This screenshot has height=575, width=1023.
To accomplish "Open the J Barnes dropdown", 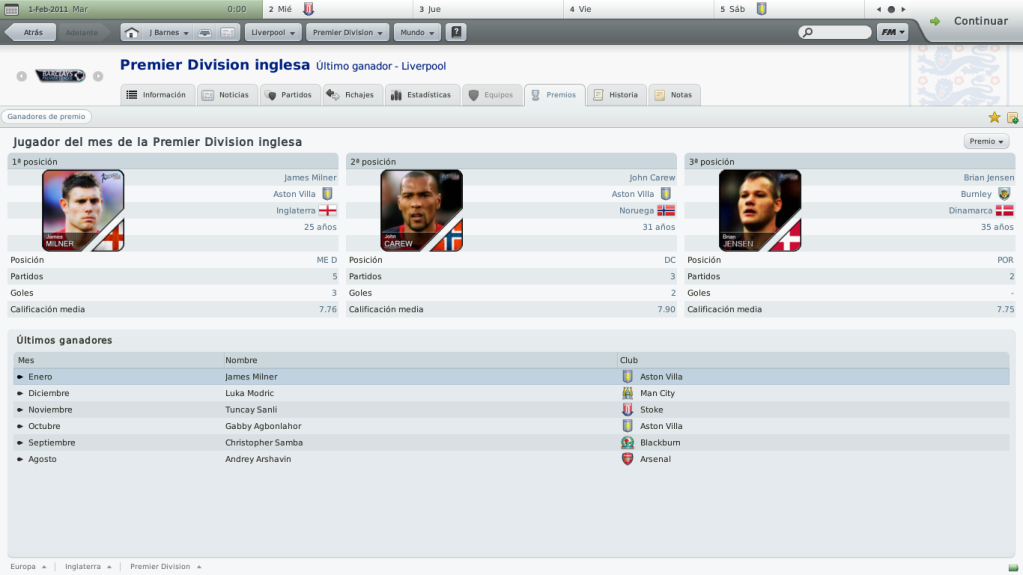I will click(x=168, y=33).
